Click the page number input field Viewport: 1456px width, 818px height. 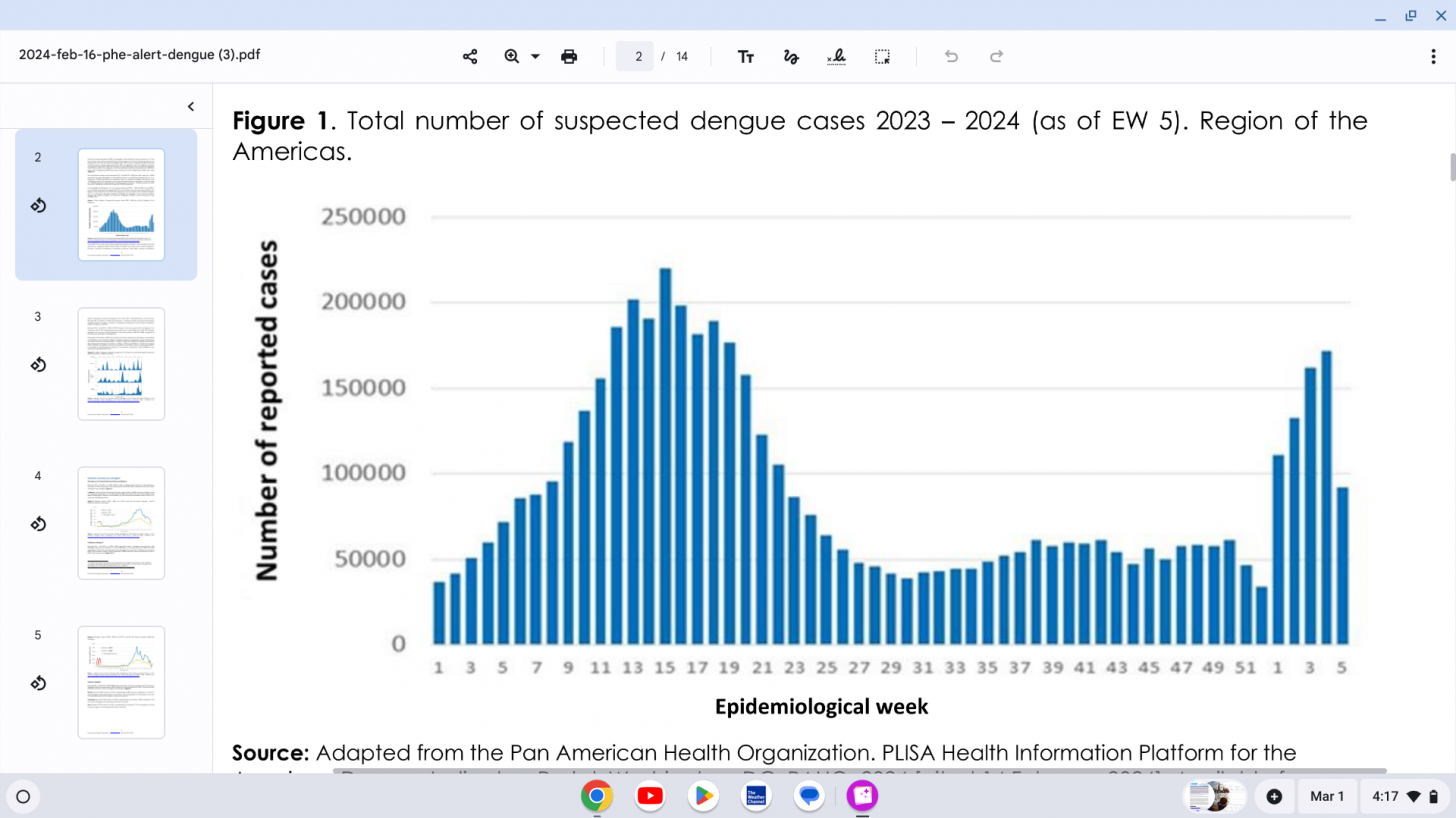[636, 56]
